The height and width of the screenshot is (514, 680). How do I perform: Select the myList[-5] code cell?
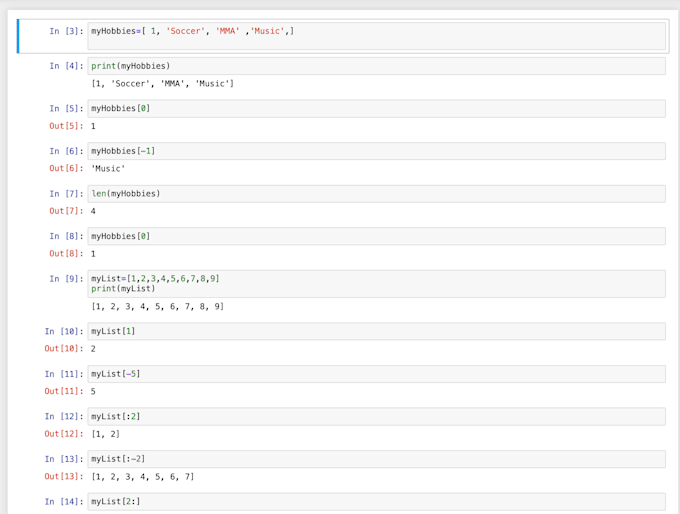376,374
